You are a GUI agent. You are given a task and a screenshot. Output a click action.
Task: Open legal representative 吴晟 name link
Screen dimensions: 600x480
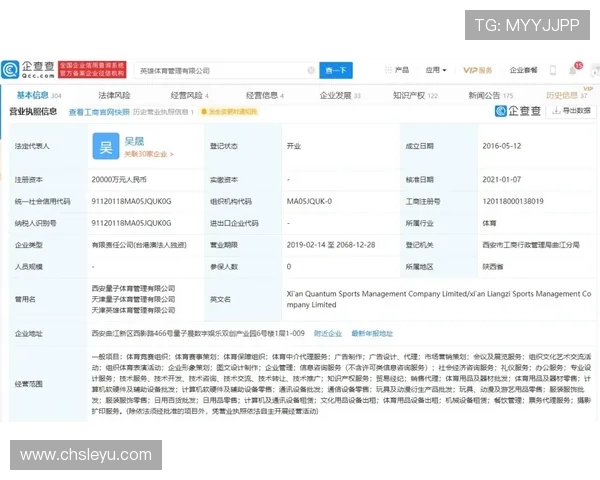point(134,141)
